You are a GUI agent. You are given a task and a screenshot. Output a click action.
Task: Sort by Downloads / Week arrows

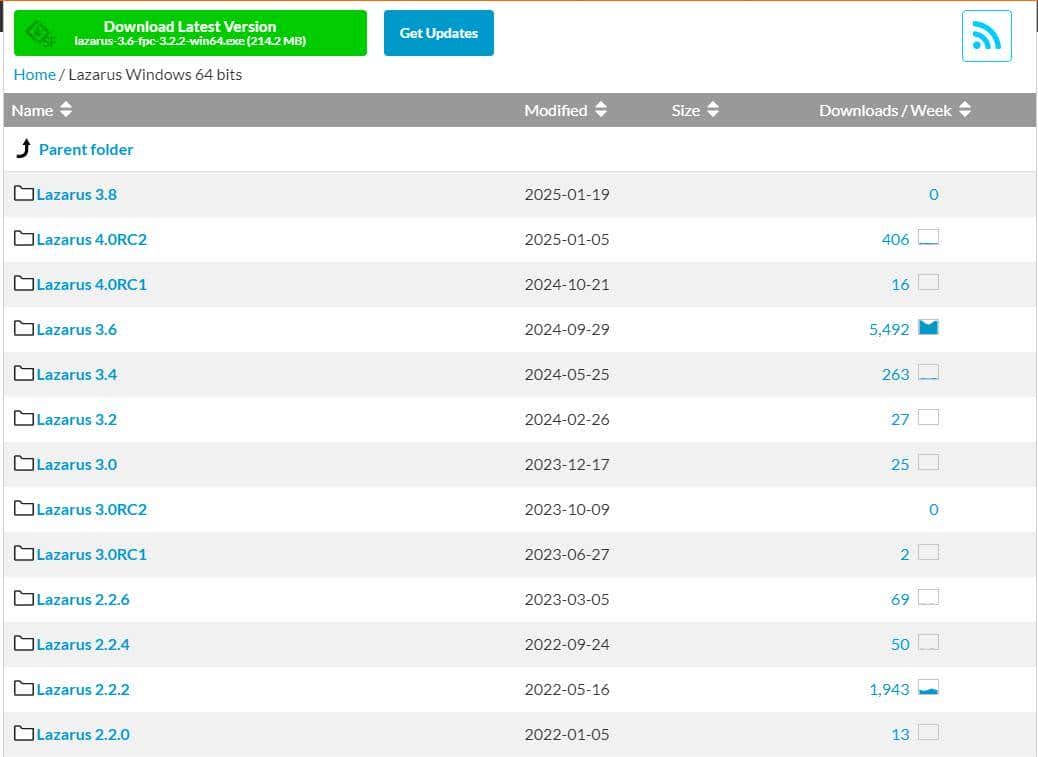coord(965,110)
